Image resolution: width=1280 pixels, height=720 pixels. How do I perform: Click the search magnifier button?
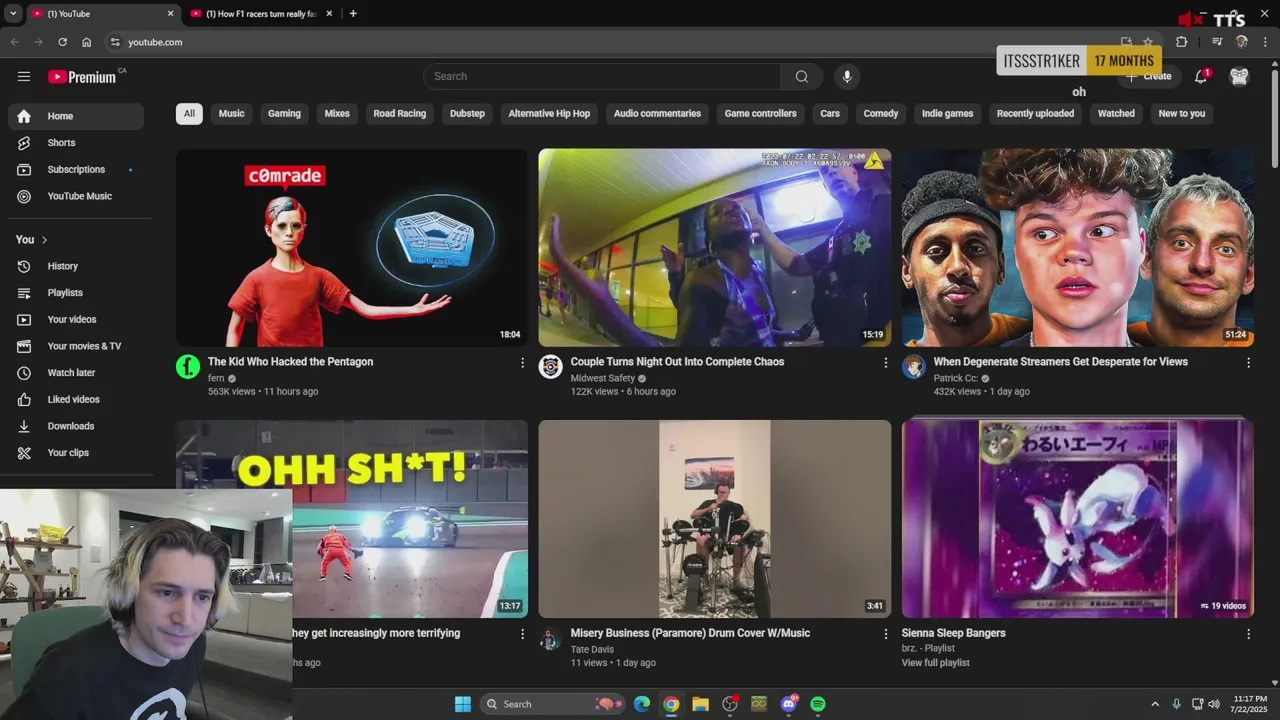coord(801,76)
